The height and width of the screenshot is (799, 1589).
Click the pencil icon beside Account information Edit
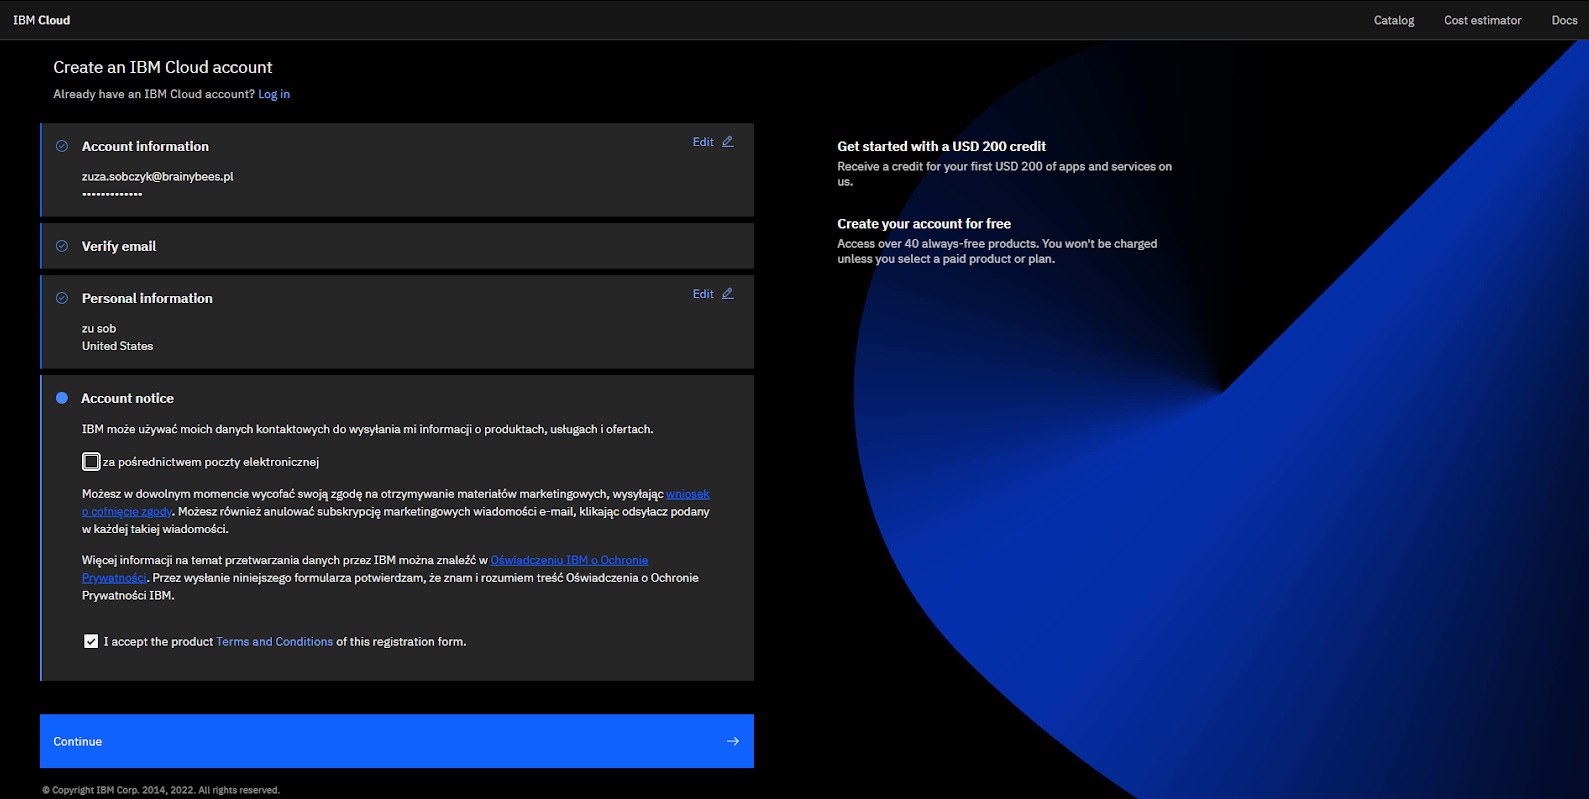click(x=728, y=142)
